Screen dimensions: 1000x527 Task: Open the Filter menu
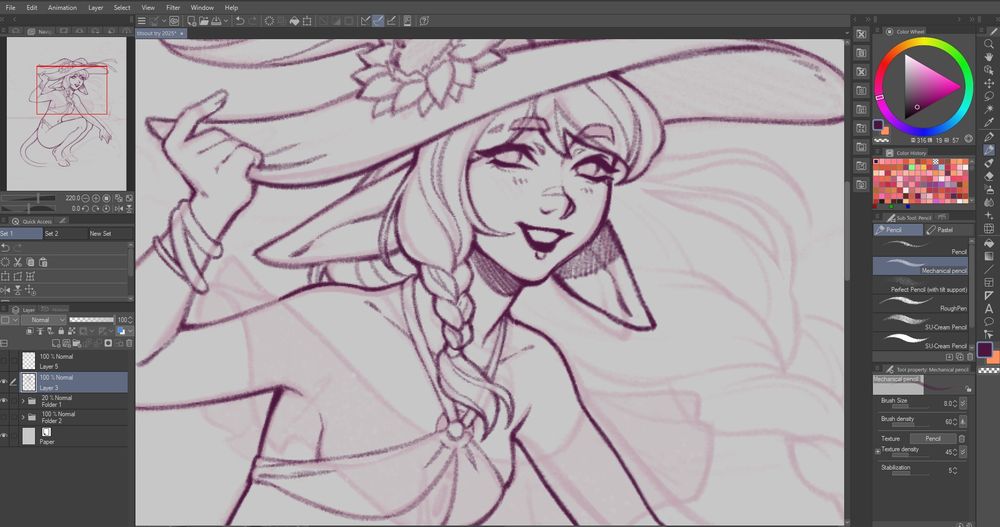[173, 7]
